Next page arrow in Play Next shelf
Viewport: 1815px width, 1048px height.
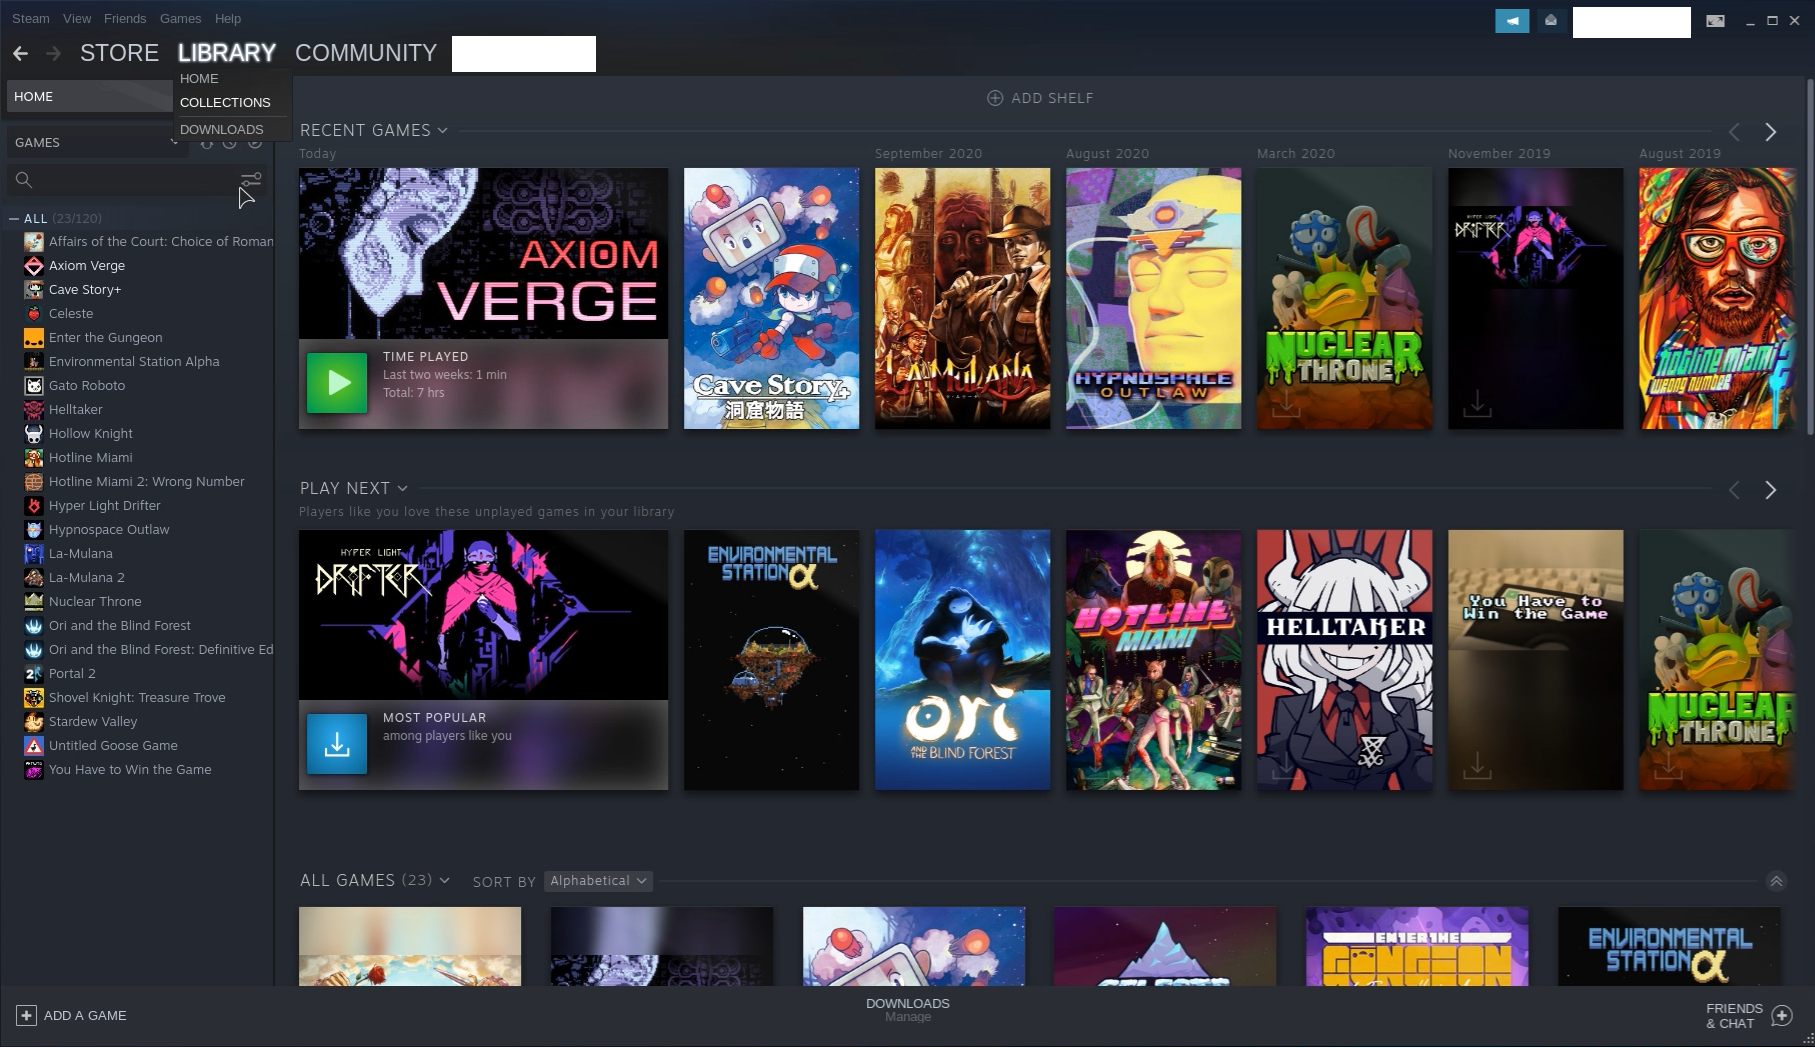point(1771,490)
